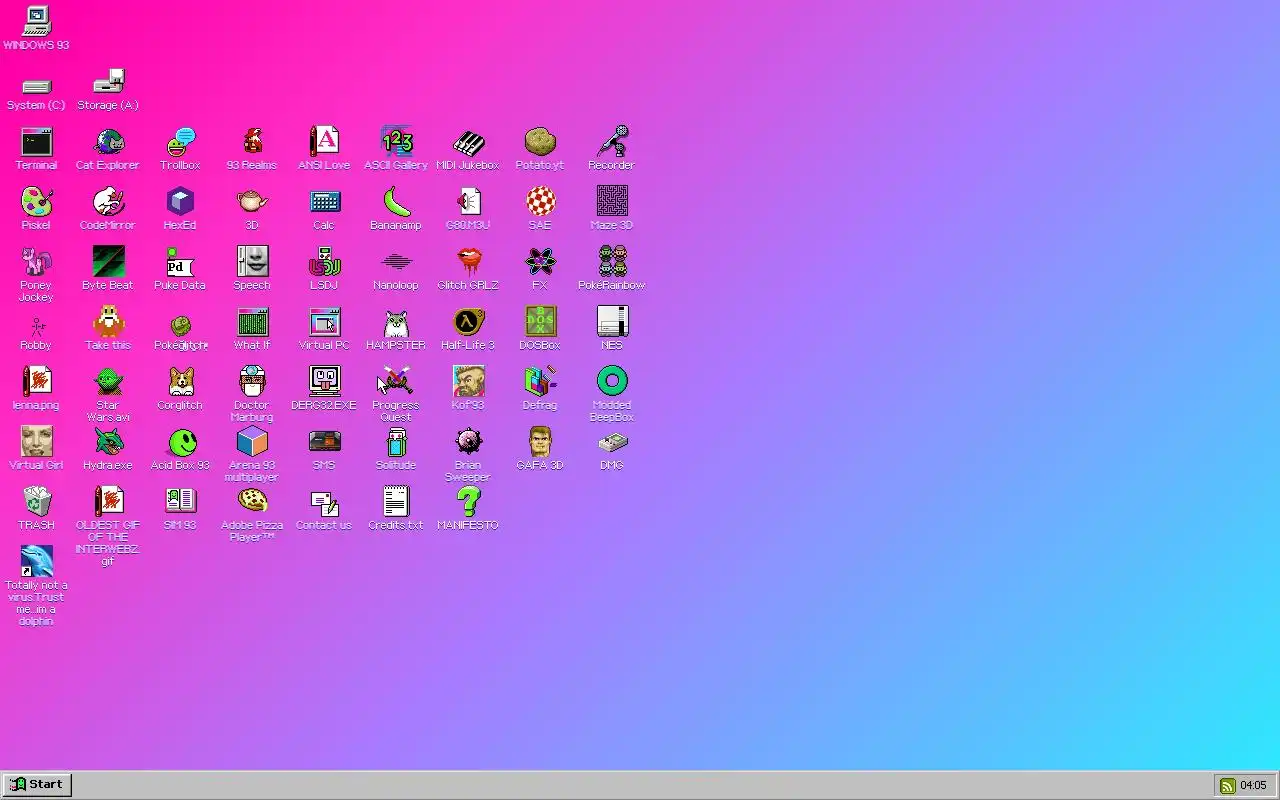Image resolution: width=1280 pixels, height=800 pixels.
Task: Open DOSBox icon
Action: (540, 322)
